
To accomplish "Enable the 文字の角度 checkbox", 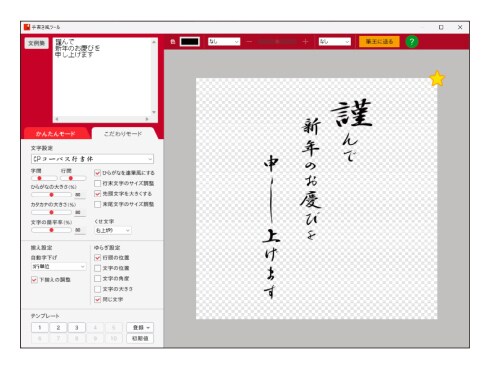I will pos(97,278).
